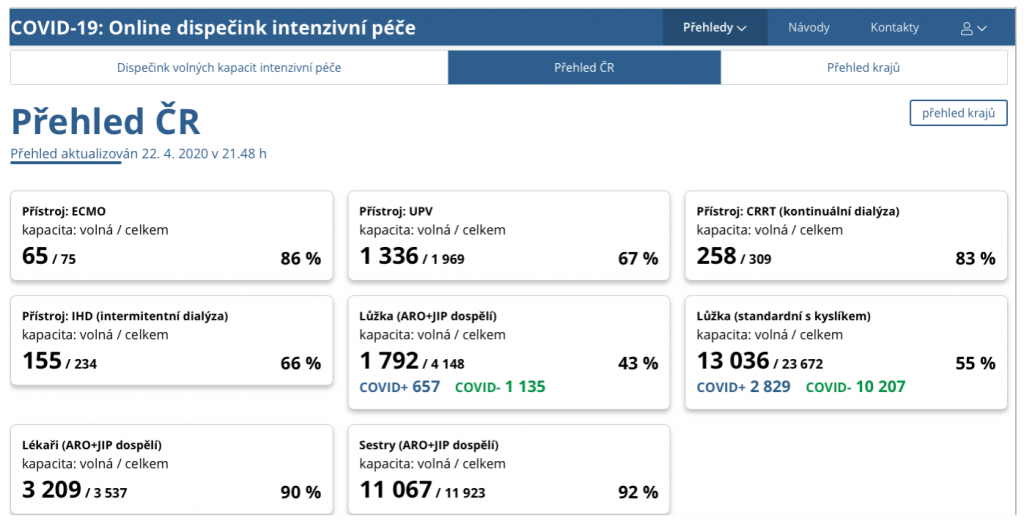Open the Přístroj: ECMO capacity card
1024x524 pixels.
point(171,237)
